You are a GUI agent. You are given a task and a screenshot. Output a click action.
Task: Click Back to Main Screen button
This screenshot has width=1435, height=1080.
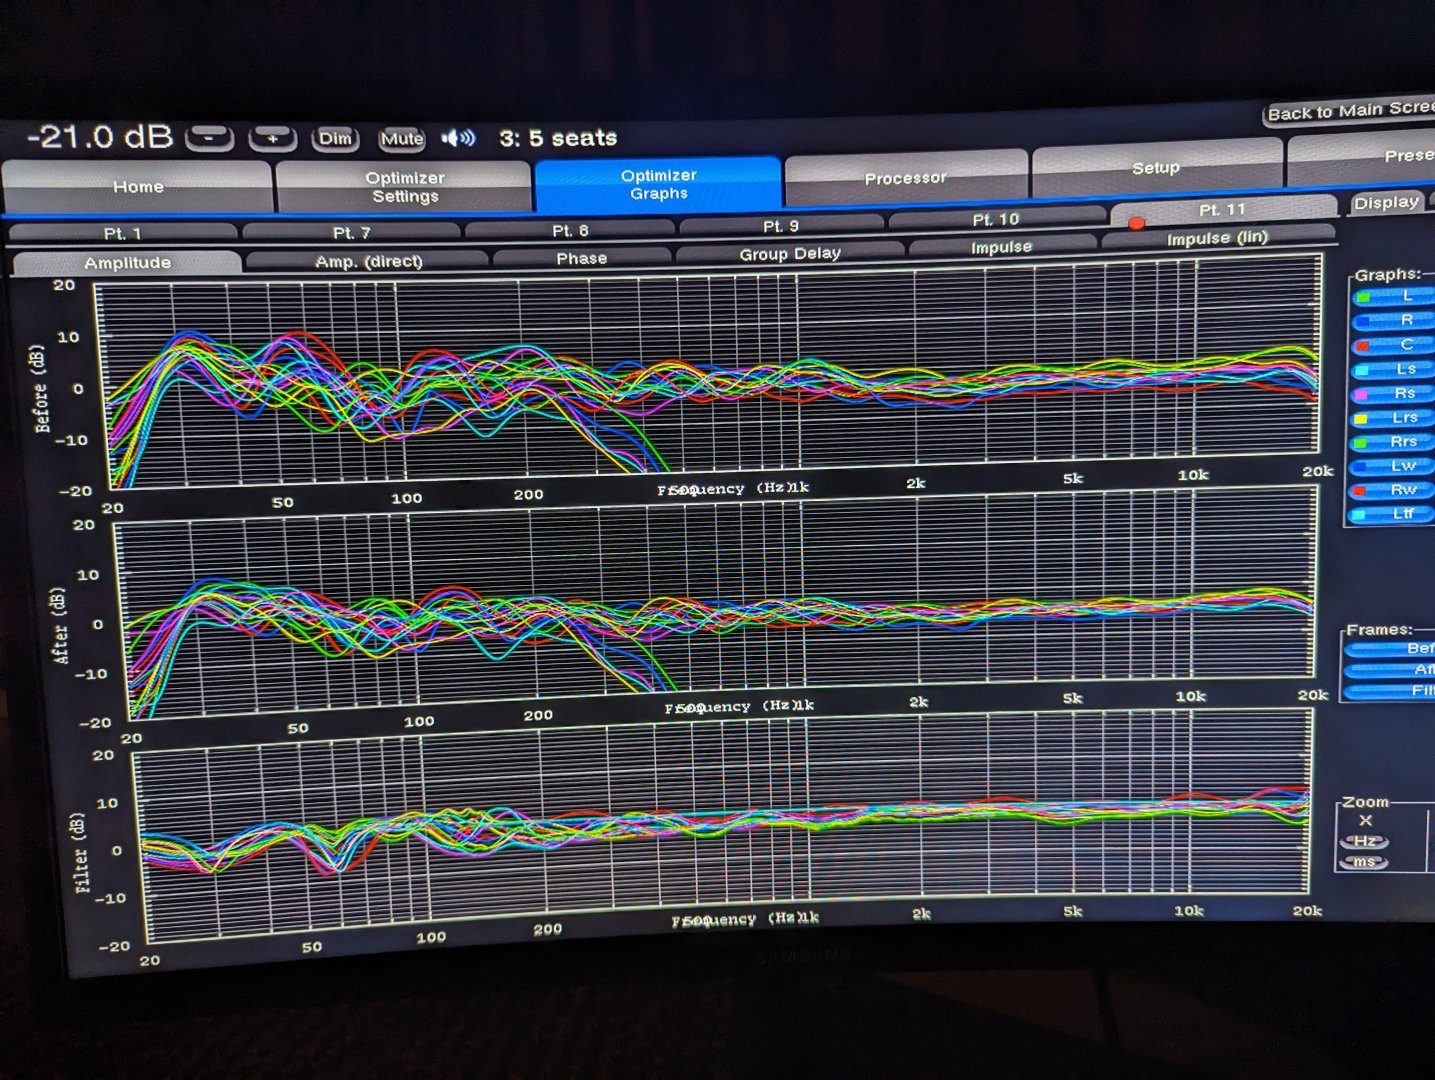click(x=1350, y=112)
